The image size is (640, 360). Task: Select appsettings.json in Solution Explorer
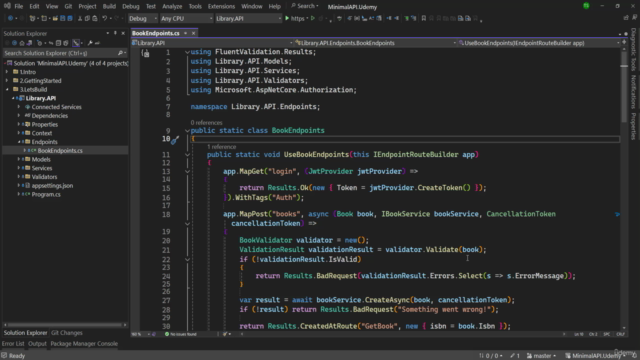52,186
